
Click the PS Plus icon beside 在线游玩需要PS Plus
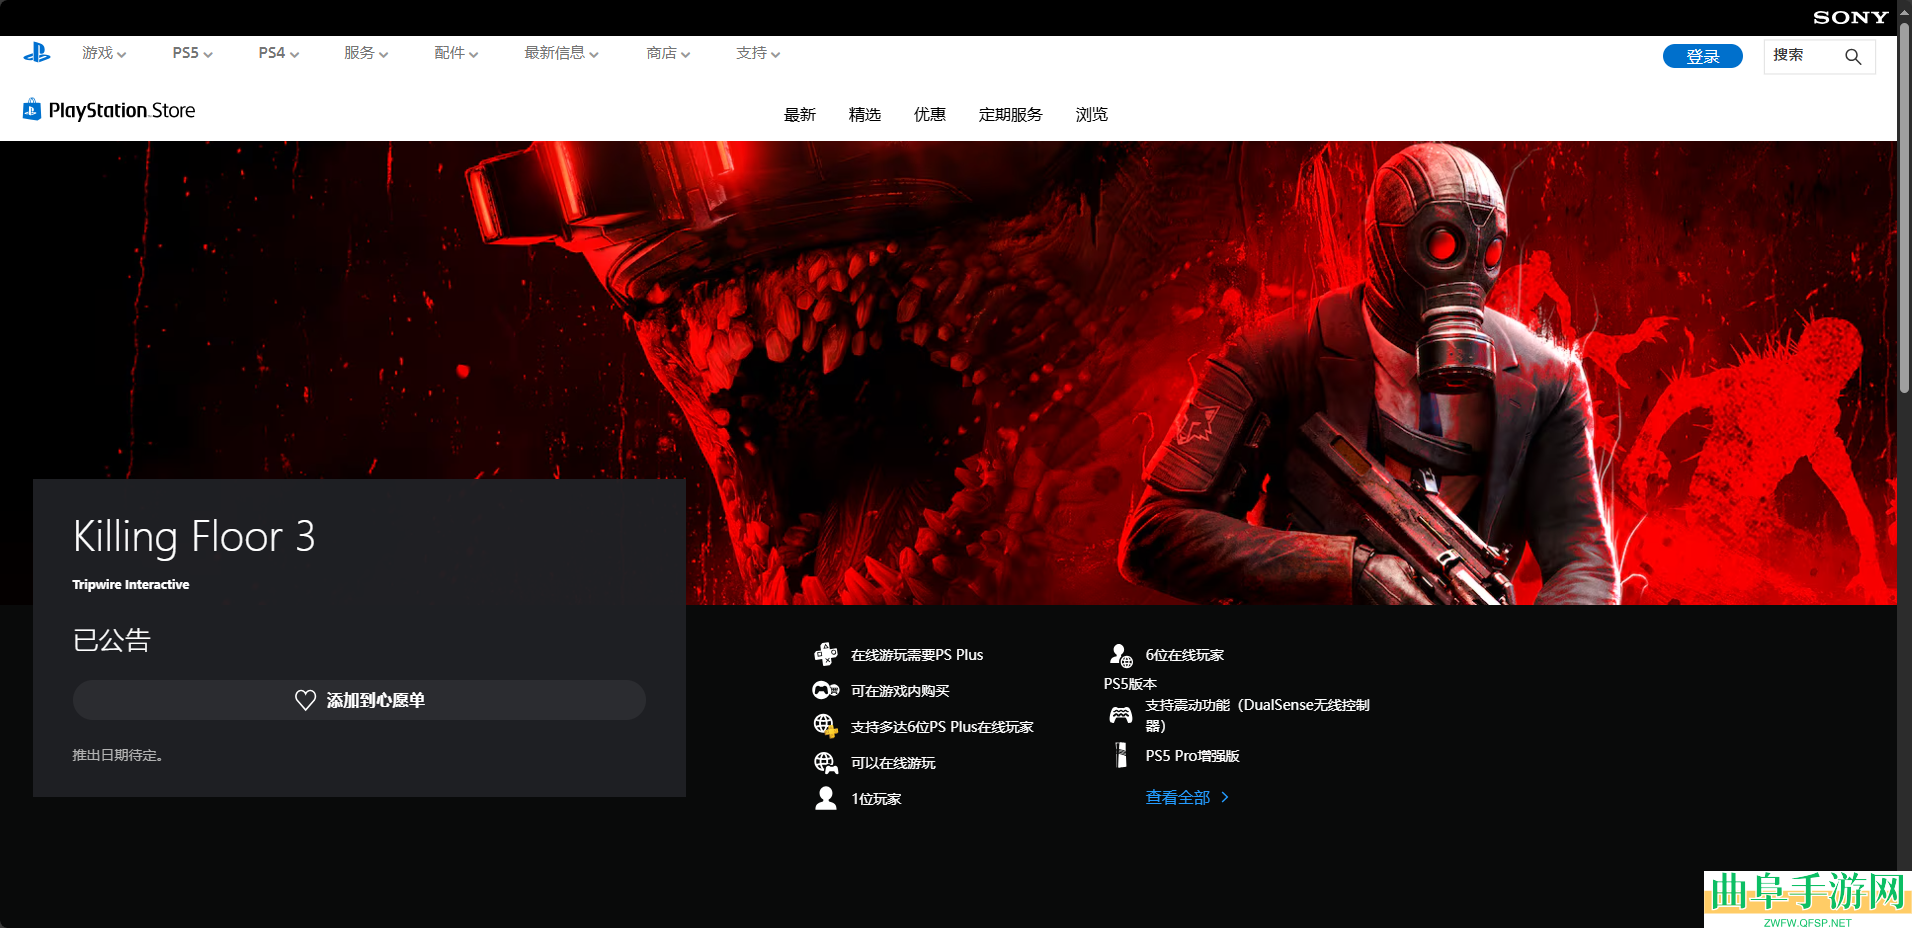pyautogui.click(x=826, y=655)
